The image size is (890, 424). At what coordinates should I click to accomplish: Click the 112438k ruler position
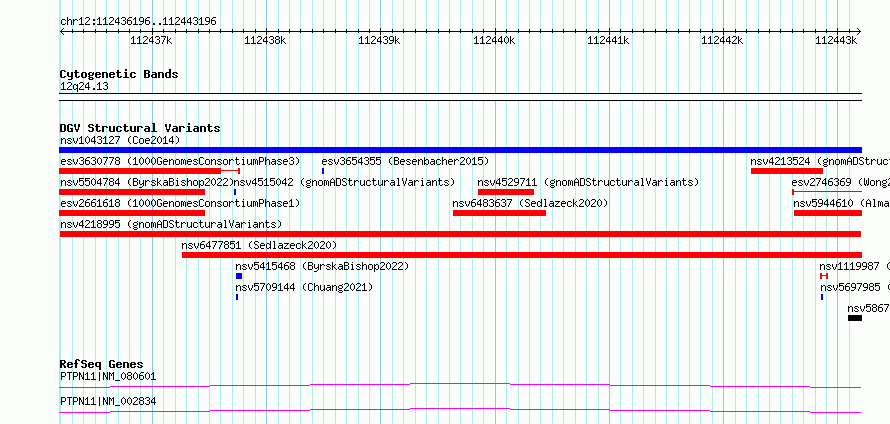point(266,40)
